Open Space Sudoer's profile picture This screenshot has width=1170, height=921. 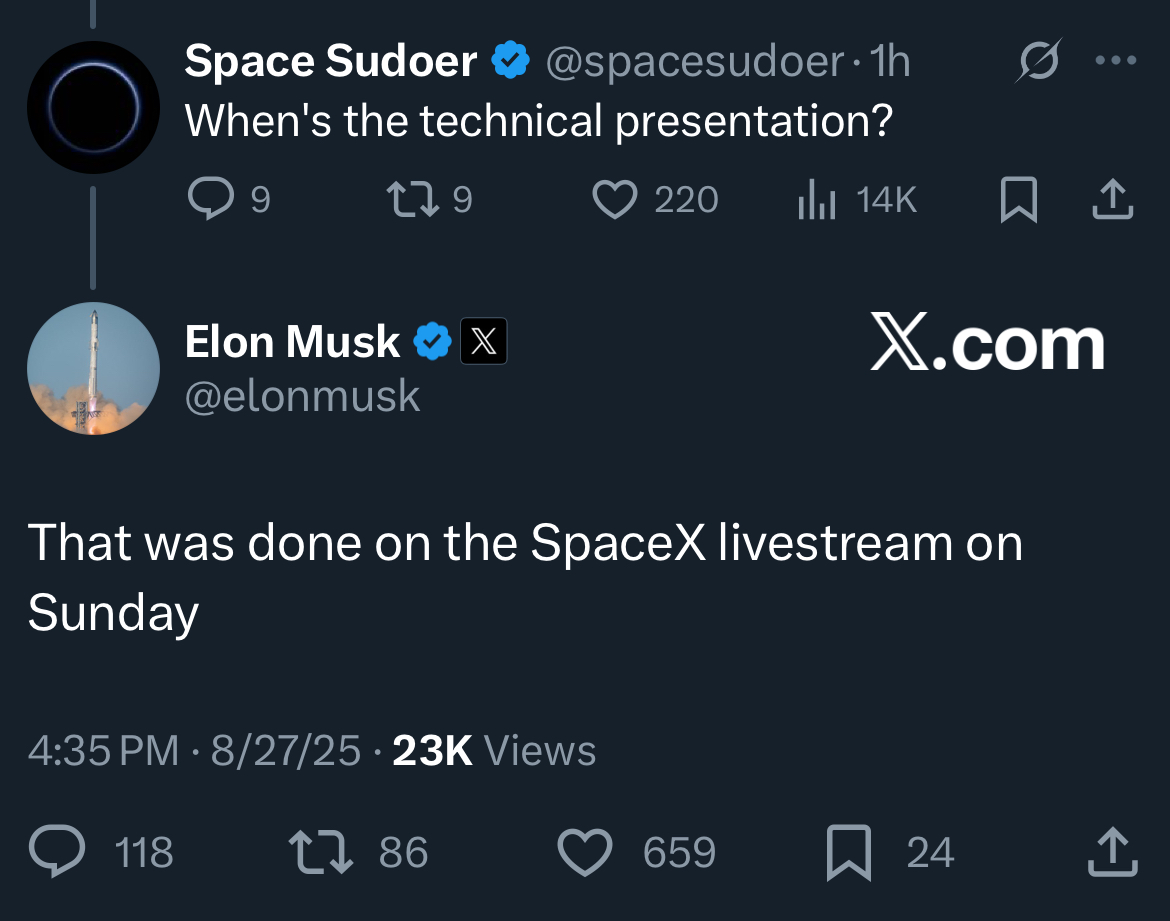tap(93, 107)
